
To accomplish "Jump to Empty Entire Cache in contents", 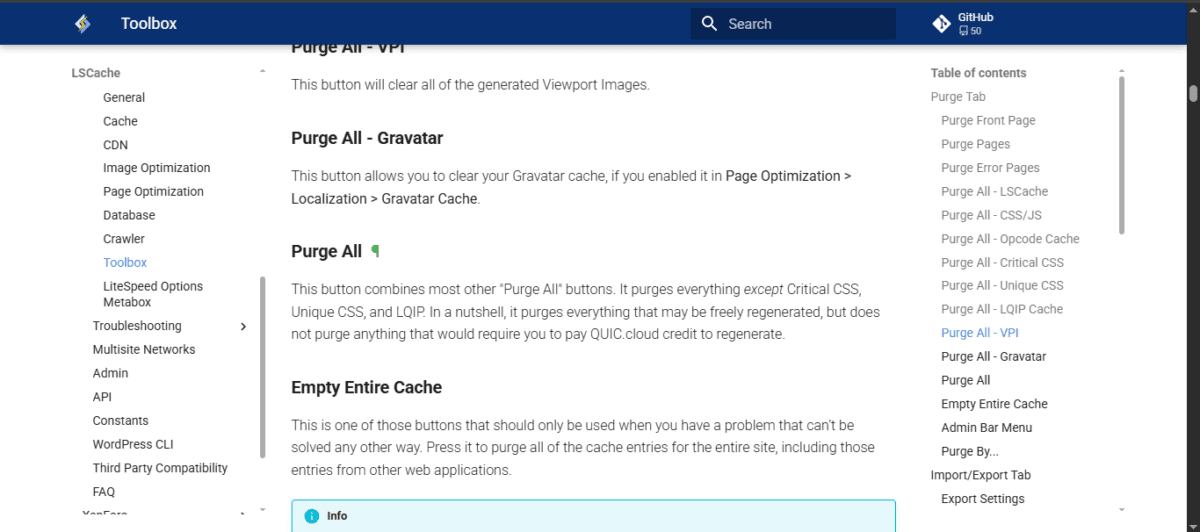I will [x=994, y=404].
